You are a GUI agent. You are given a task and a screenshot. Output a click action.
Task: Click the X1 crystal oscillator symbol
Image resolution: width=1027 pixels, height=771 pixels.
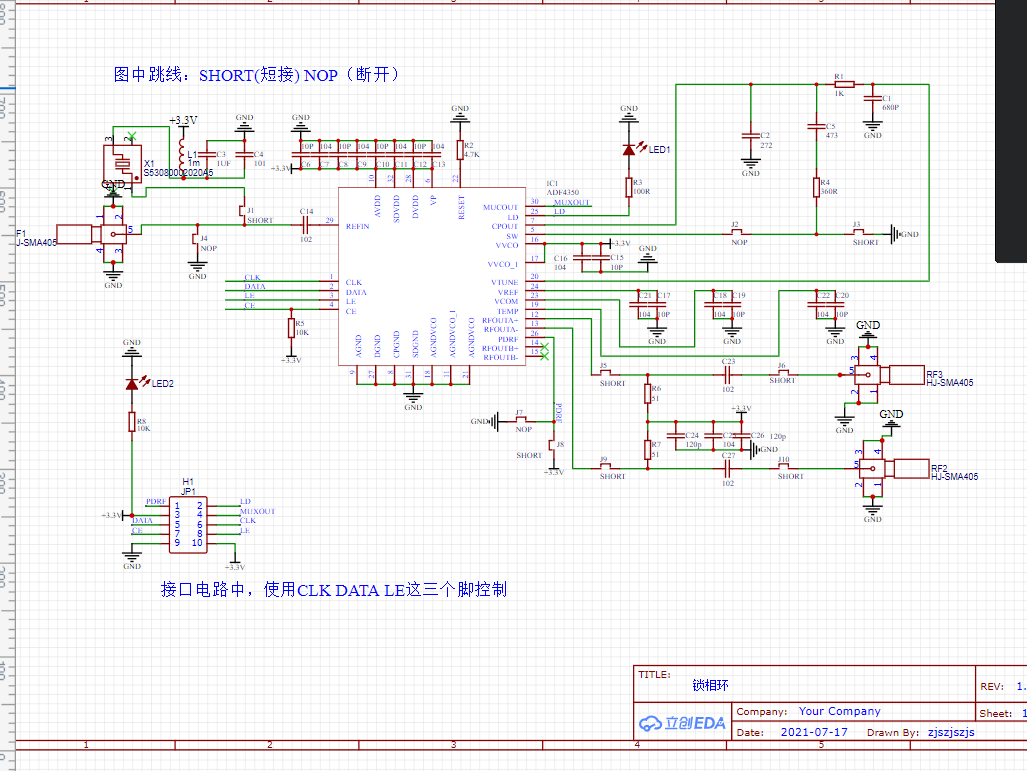tap(122, 162)
